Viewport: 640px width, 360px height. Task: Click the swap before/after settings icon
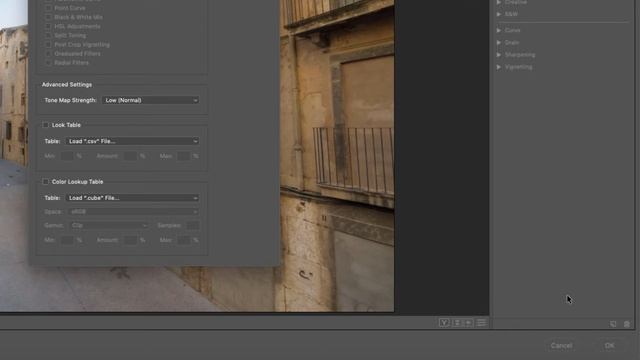click(457, 323)
